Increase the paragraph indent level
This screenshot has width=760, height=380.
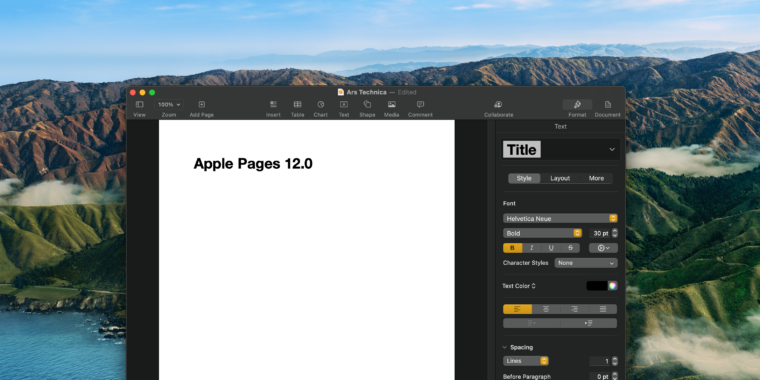pos(589,323)
